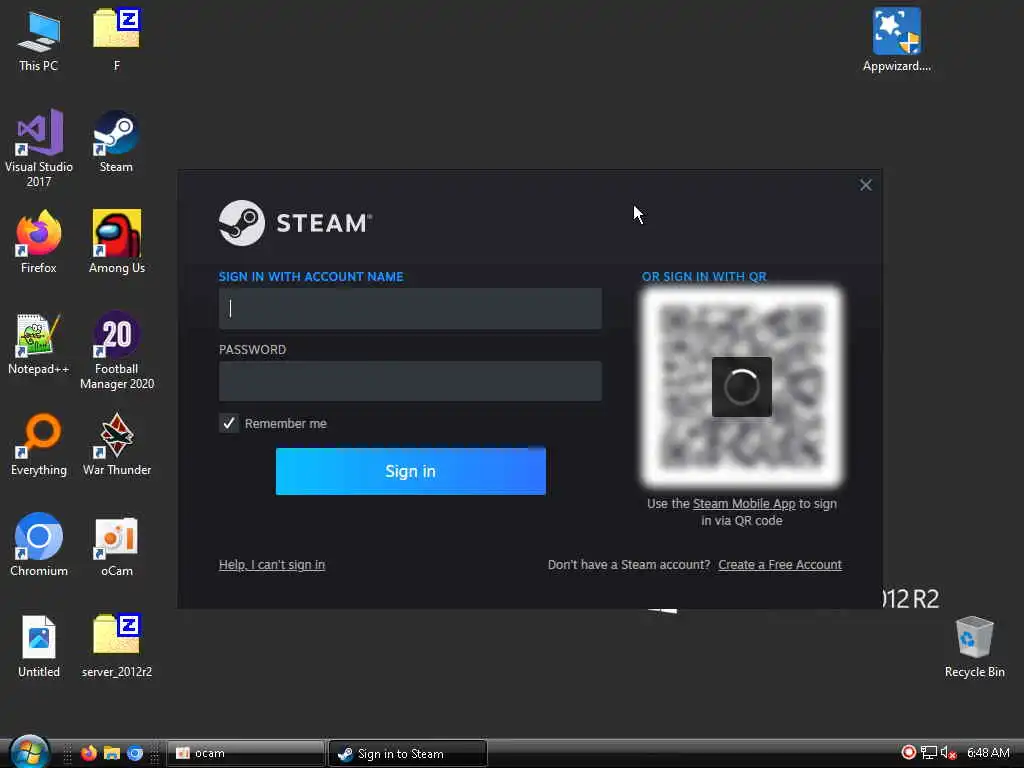Image resolution: width=1024 pixels, height=768 pixels.
Task: Click the muted volume tray icon
Action: [x=949, y=752]
